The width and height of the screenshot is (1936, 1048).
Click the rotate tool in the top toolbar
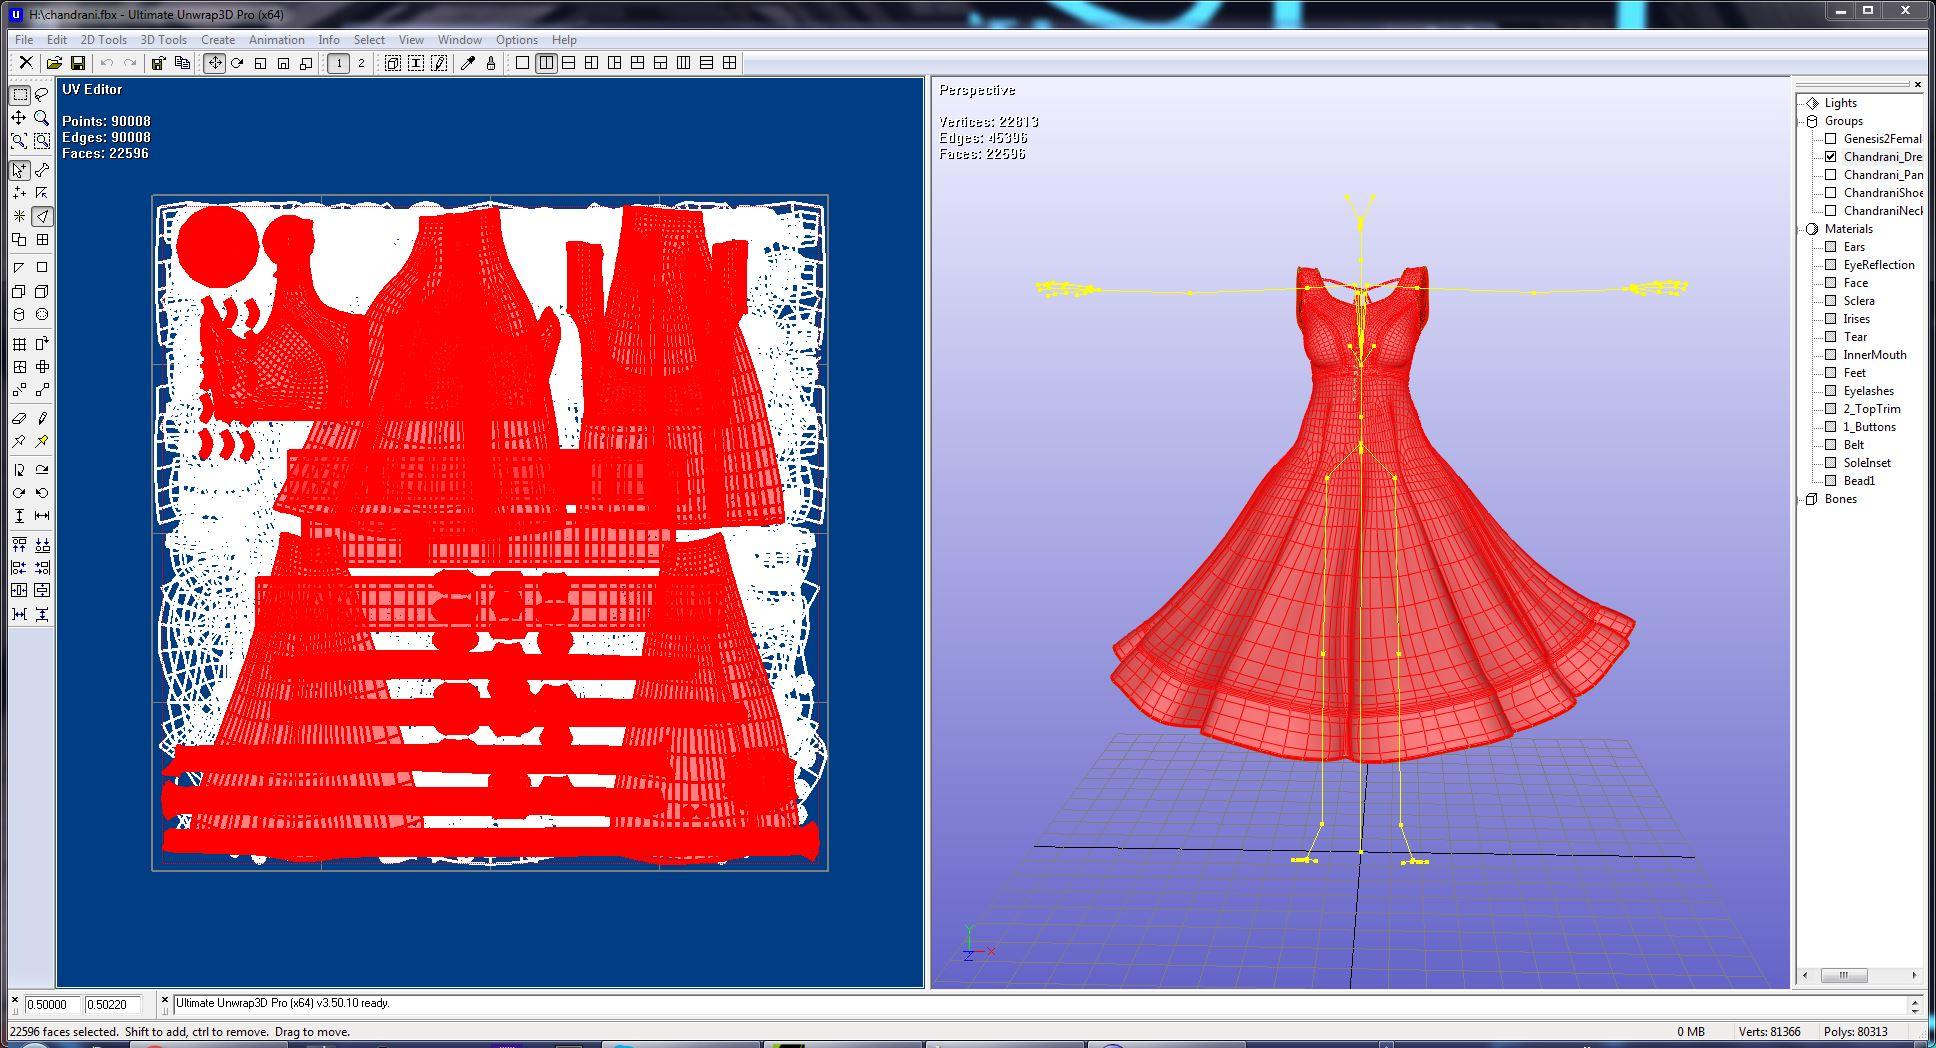[x=237, y=63]
